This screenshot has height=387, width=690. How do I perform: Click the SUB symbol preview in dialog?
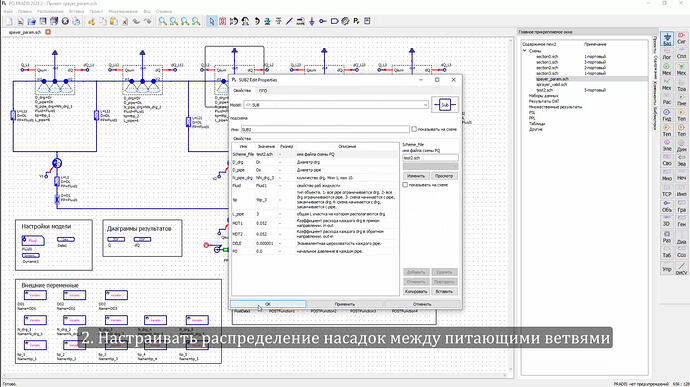(445, 105)
